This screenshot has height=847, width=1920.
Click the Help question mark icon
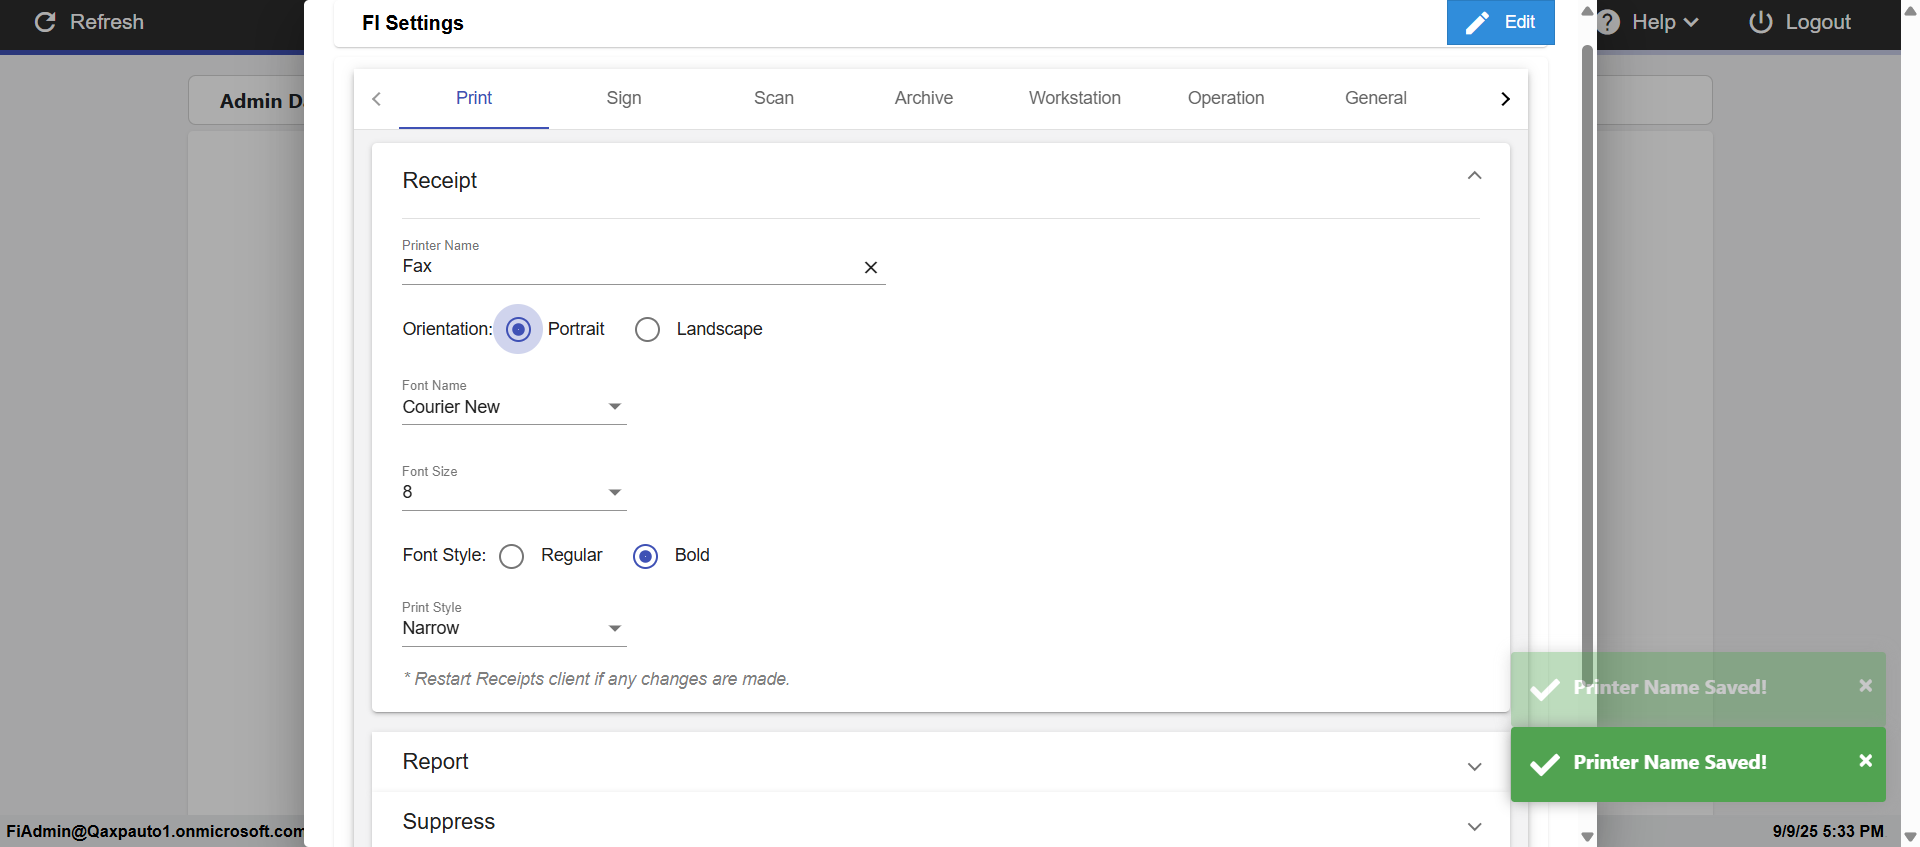click(x=1608, y=22)
